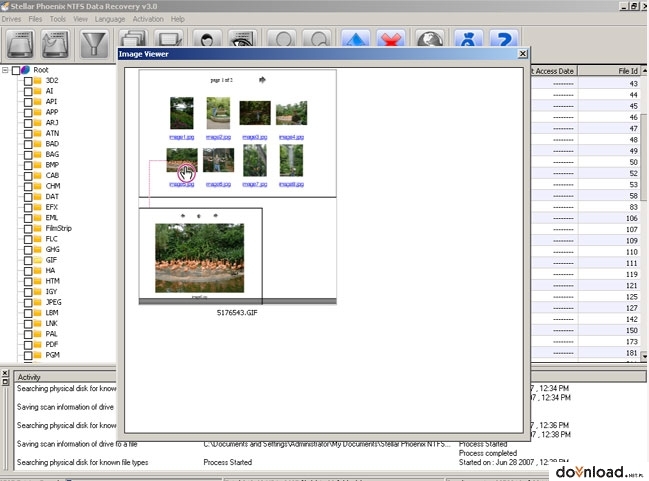649x481 pixels.
Task: Select the file row with File Id 173
Action: (x=586, y=342)
